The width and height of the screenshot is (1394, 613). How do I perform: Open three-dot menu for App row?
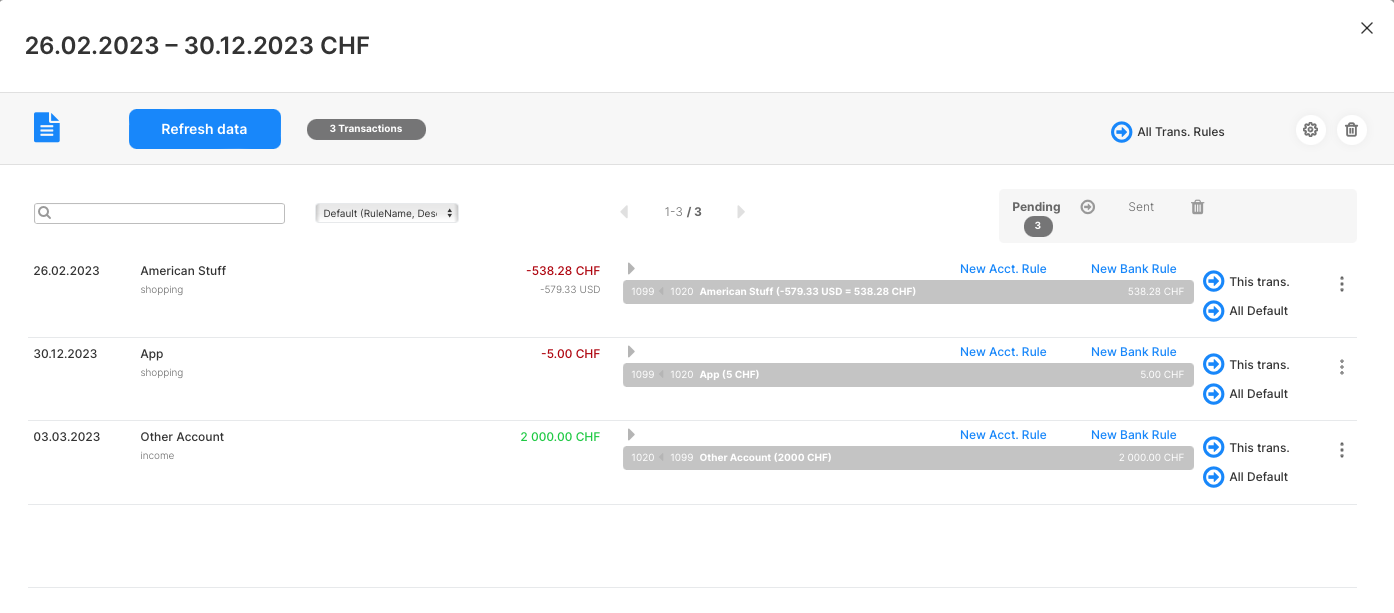tap(1342, 367)
